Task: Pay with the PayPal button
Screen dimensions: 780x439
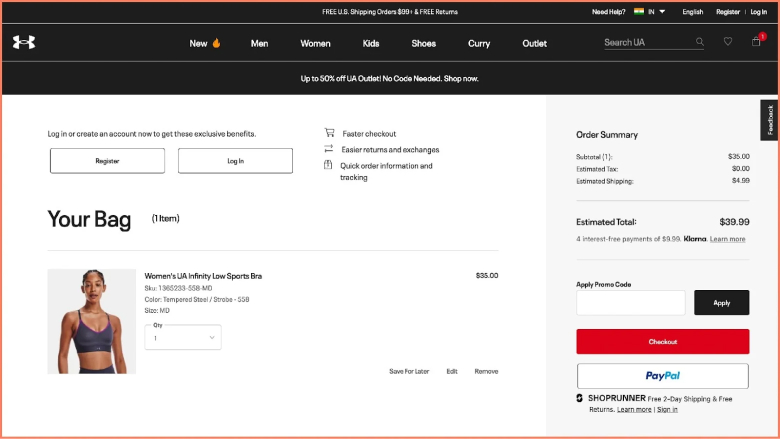Action: [x=663, y=376]
